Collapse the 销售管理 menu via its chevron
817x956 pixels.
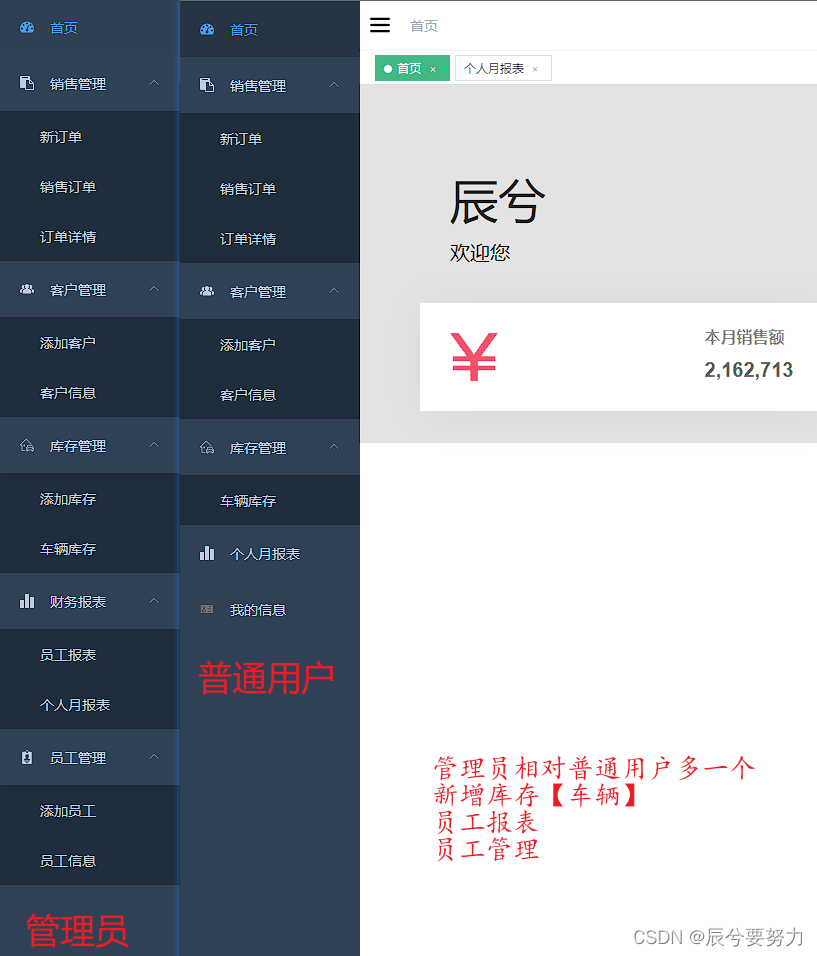point(155,84)
